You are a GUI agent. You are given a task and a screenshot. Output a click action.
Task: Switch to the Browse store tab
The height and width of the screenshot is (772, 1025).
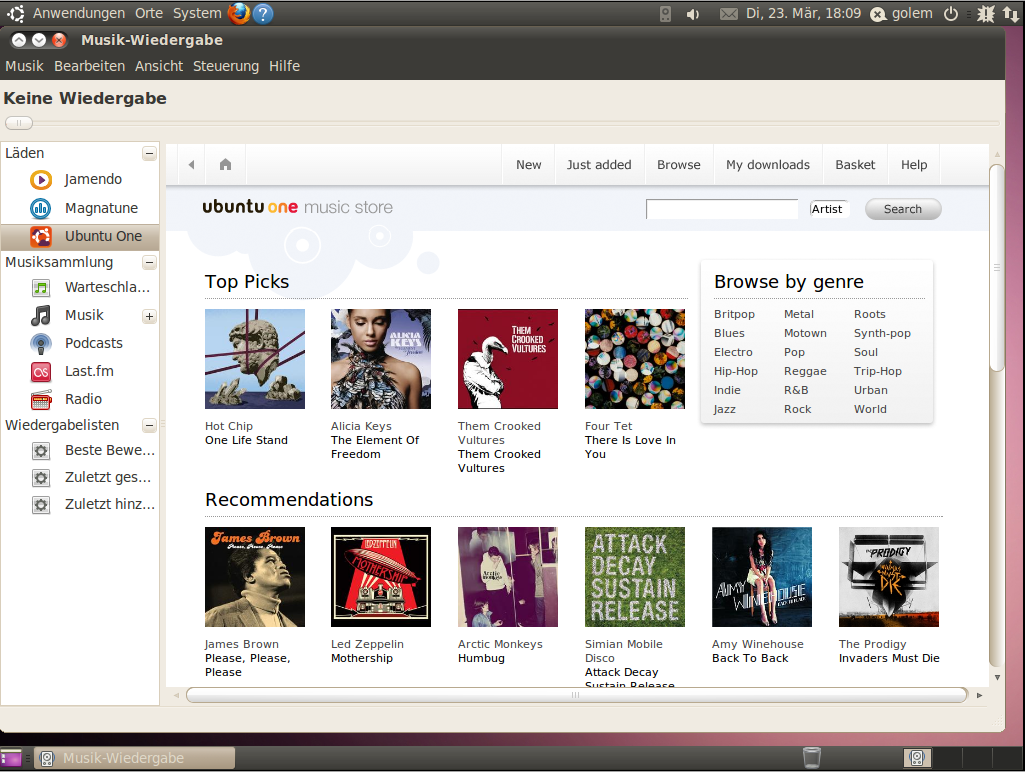point(678,164)
